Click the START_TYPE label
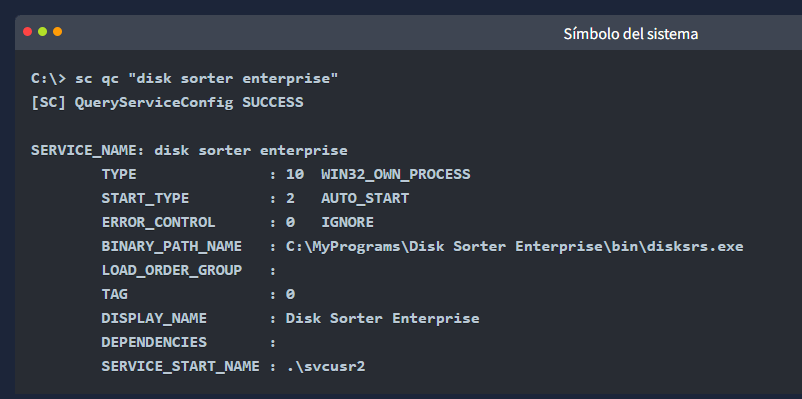This screenshot has width=802, height=399. click(145, 199)
